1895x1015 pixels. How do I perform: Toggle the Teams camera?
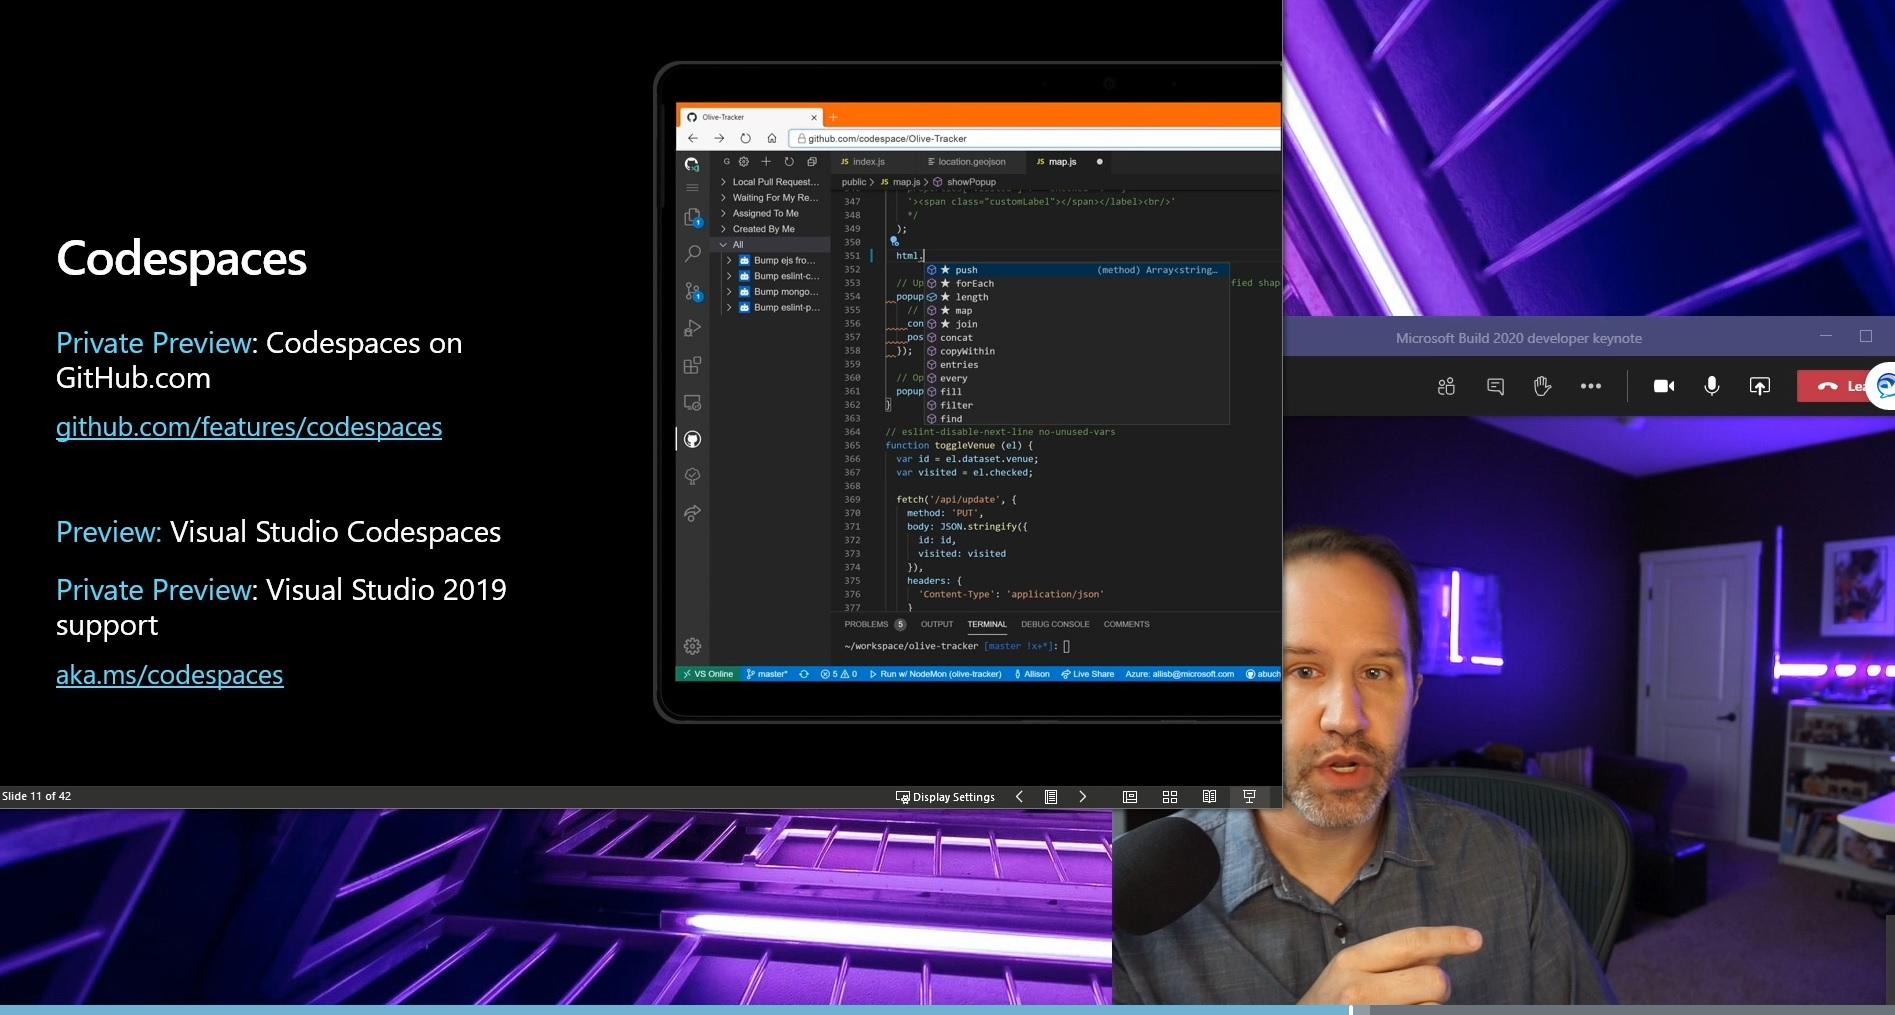pos(1664,386)
